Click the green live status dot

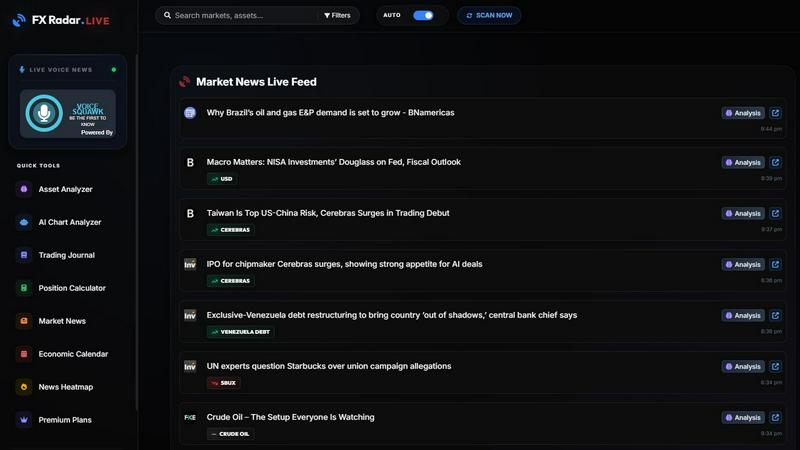(114, 69)
